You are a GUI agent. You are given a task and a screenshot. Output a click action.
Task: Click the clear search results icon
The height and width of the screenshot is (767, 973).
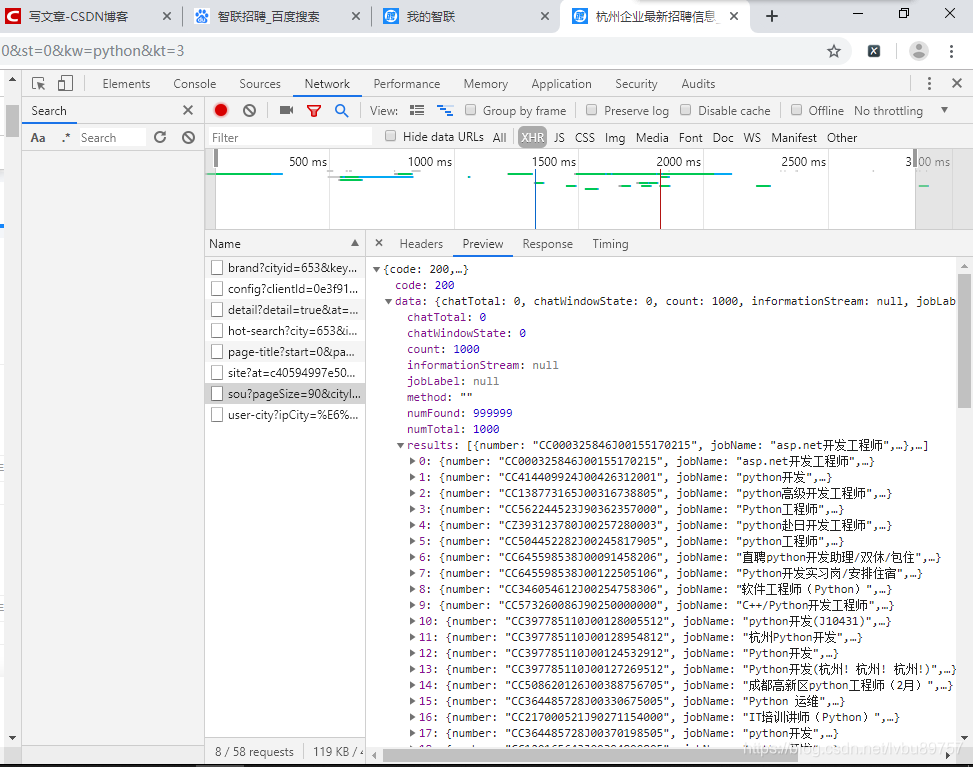(189, 137)
